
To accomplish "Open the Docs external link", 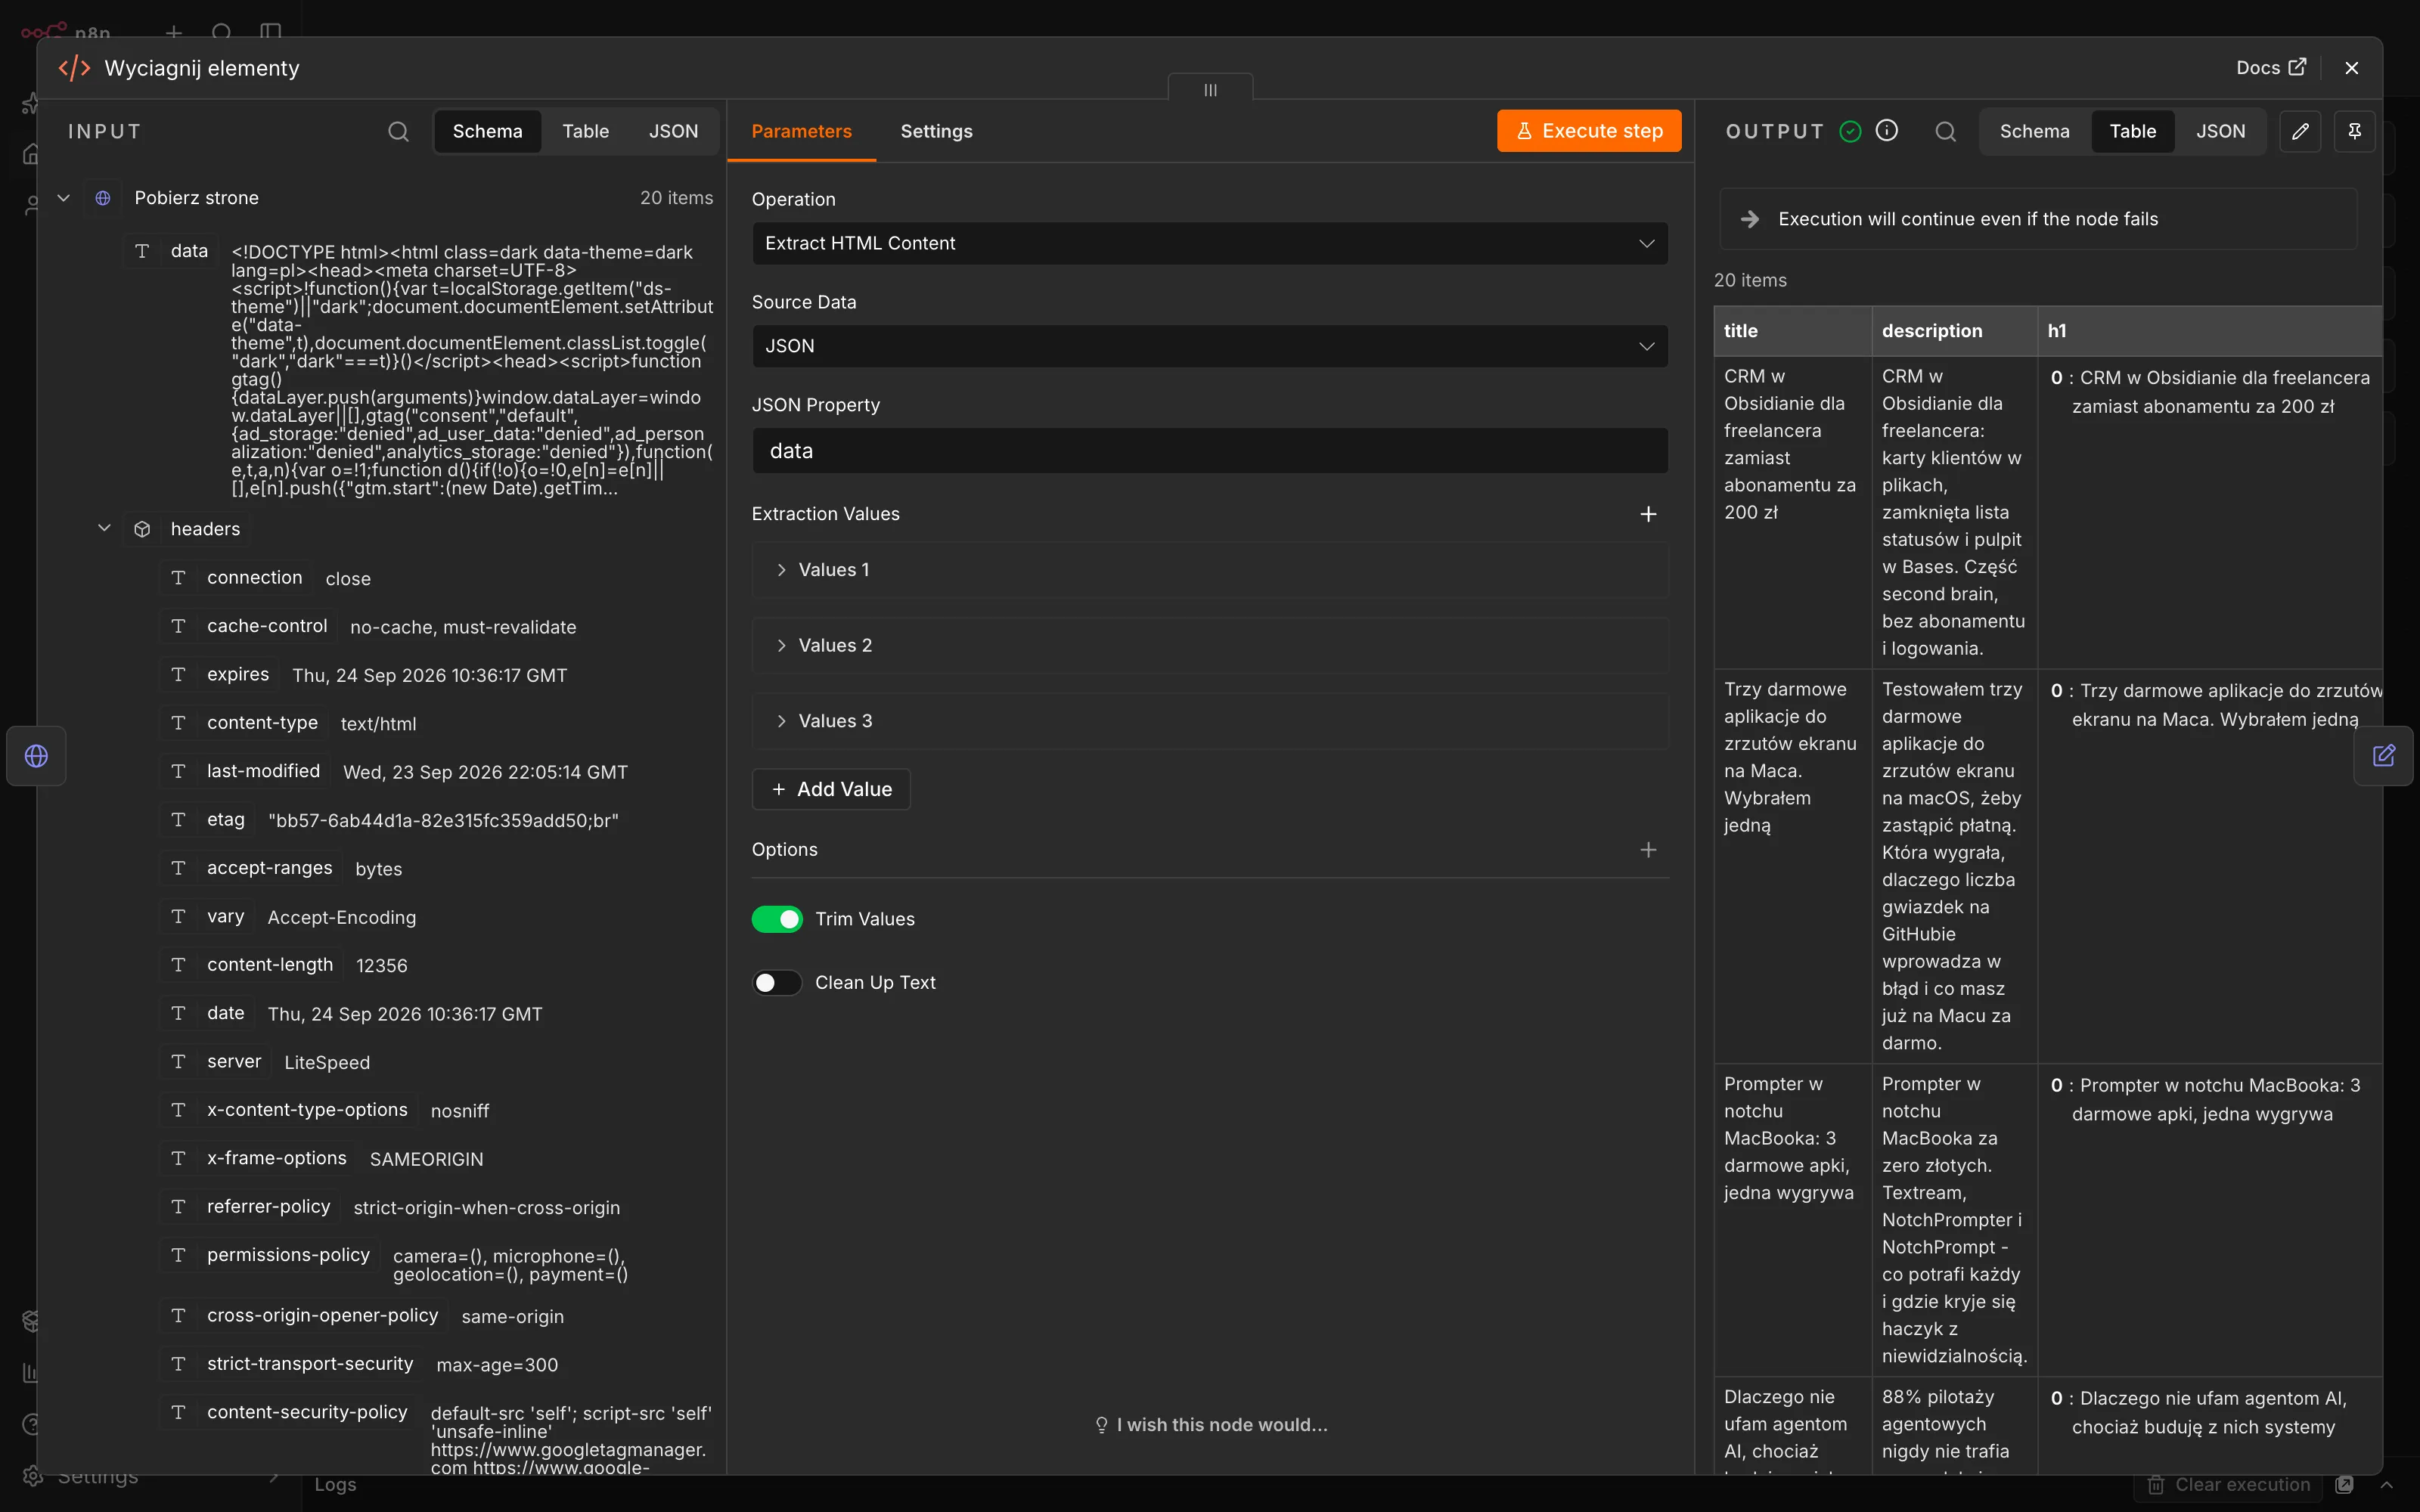I will pyautogui.click(x=2271, y=67).
